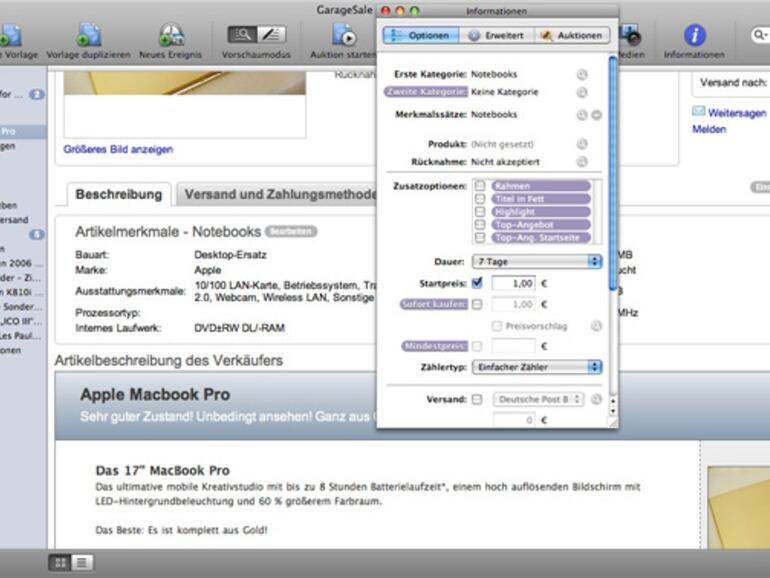Check the Preisvorschlag checkbox
The width and height of the screenshot is (770, 578).
pos(497,326)
